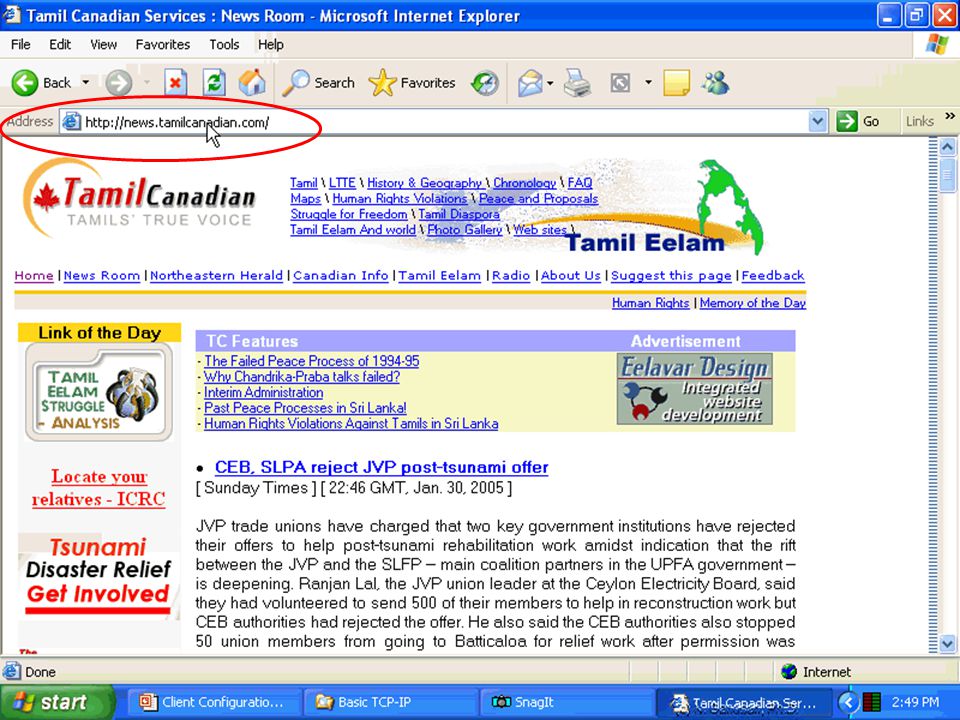Open Locate your relatives - ICRC link

[99, 488]
